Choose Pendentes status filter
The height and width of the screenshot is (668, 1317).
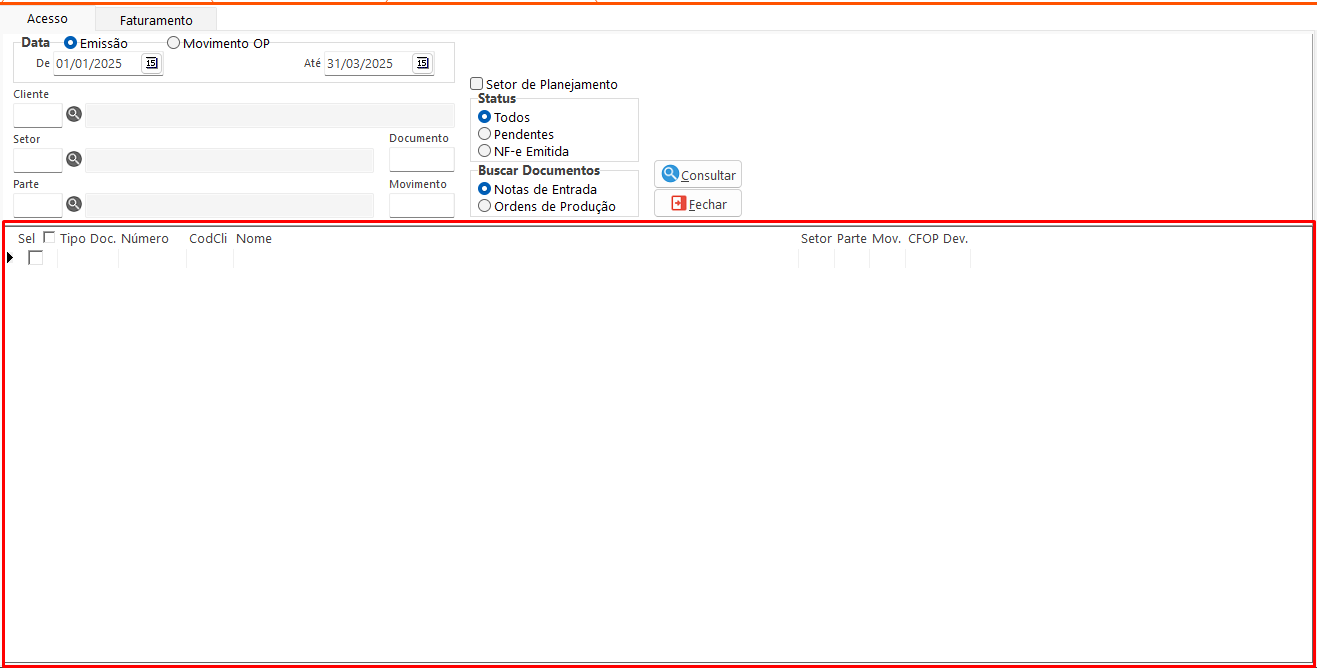[485, 134]
